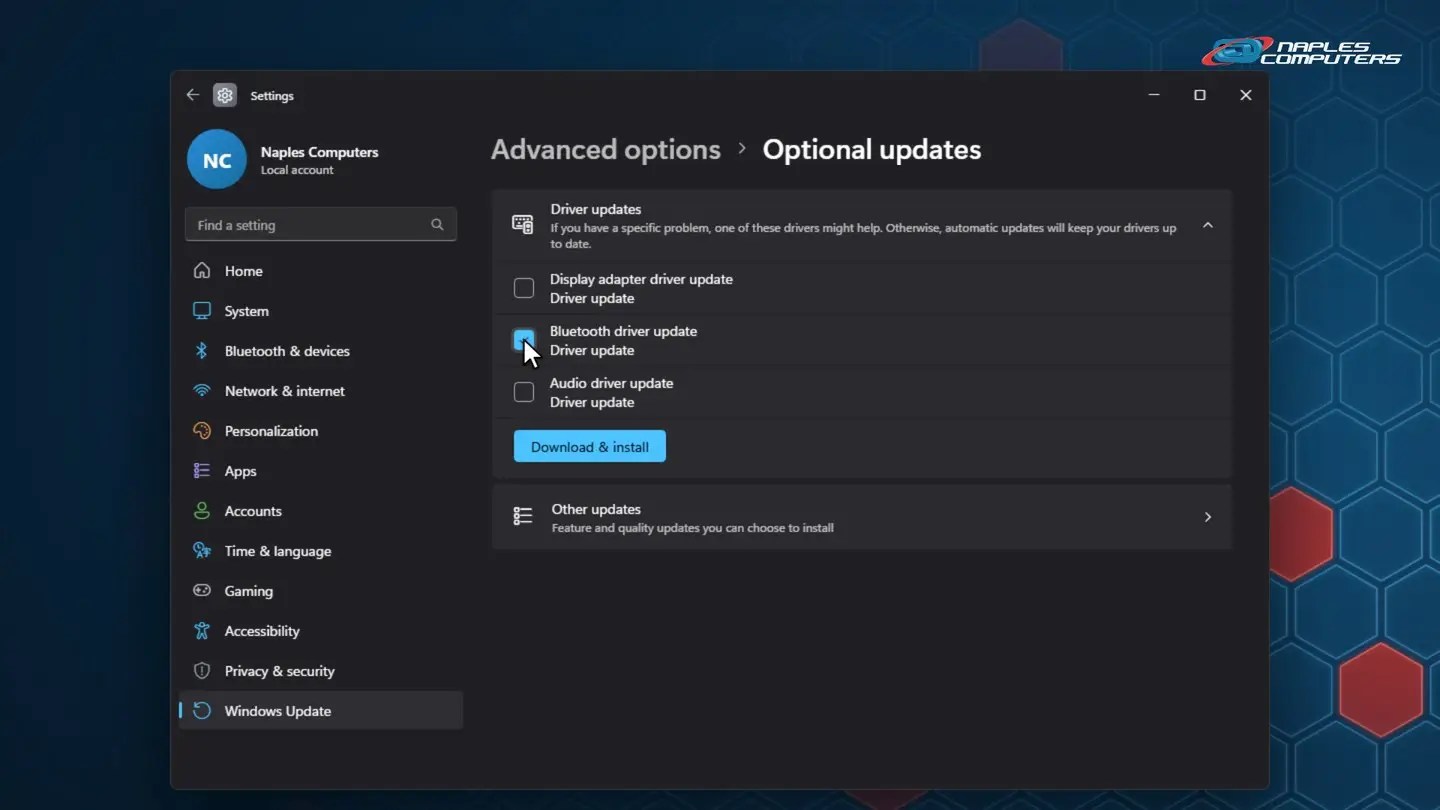The width and height of the screenshot is (1440, 810).
Task: Open Privacy & security settings
Action: 321,671
